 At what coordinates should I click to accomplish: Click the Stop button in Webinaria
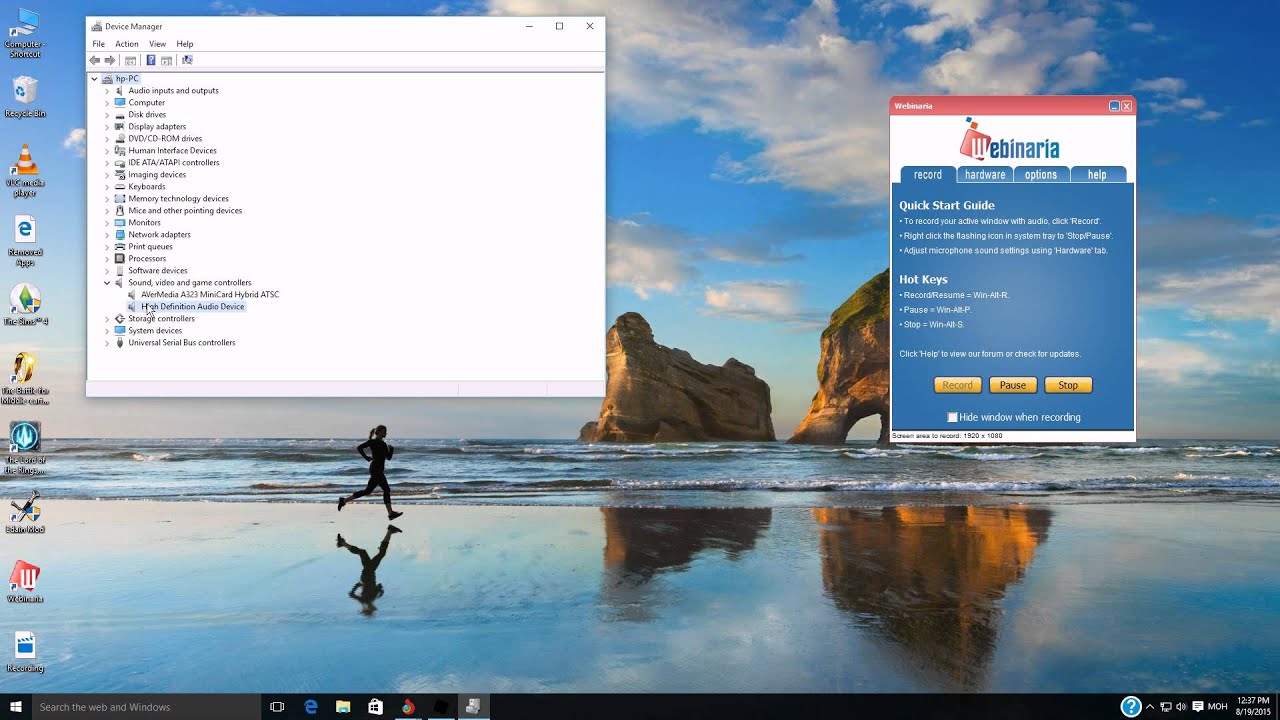pos(1068,385)
